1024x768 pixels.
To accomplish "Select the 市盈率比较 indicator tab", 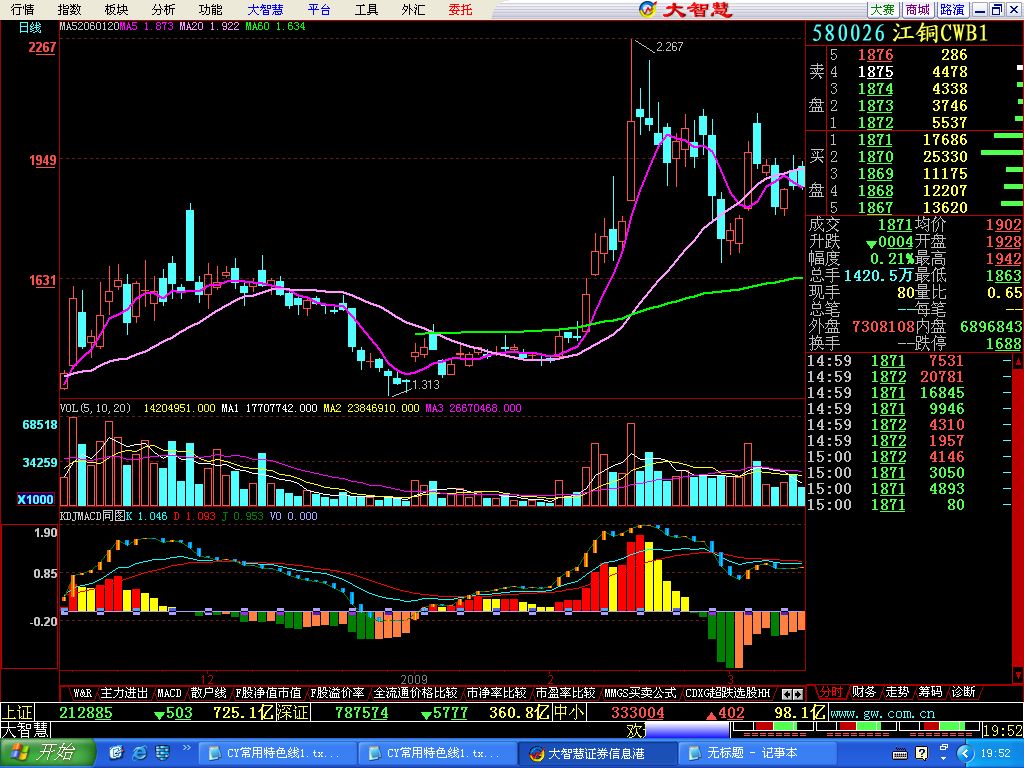I will click(x=566, y=692).
